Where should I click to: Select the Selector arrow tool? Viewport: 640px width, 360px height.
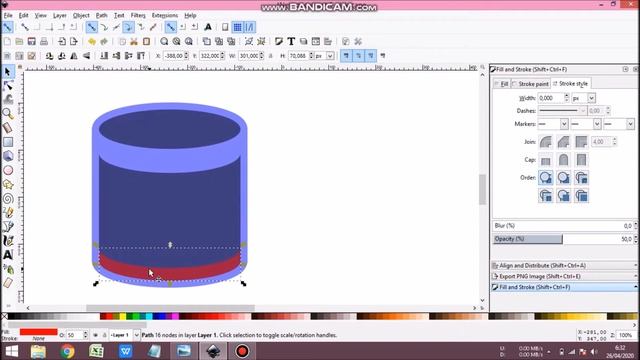(x=8, y=71)
